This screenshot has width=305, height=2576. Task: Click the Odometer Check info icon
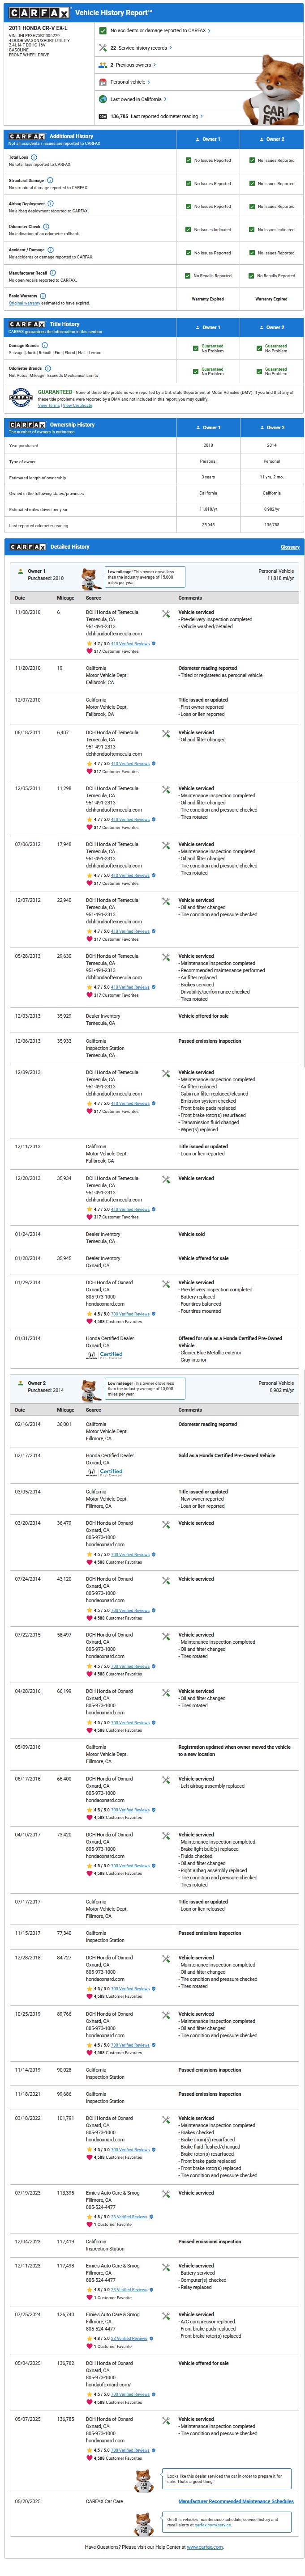click(x=46, y=227)
